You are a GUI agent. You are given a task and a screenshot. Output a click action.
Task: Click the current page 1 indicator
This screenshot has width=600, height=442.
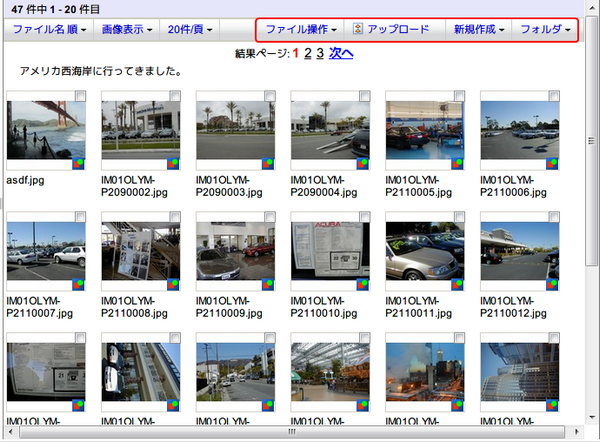[295, 53]
